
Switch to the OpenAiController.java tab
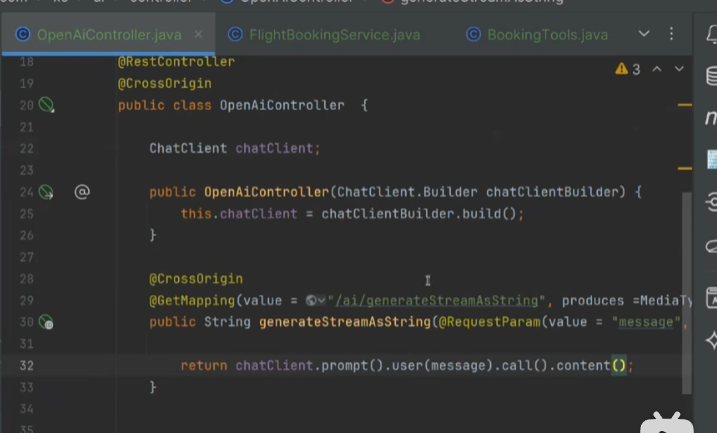coord(109,35)
